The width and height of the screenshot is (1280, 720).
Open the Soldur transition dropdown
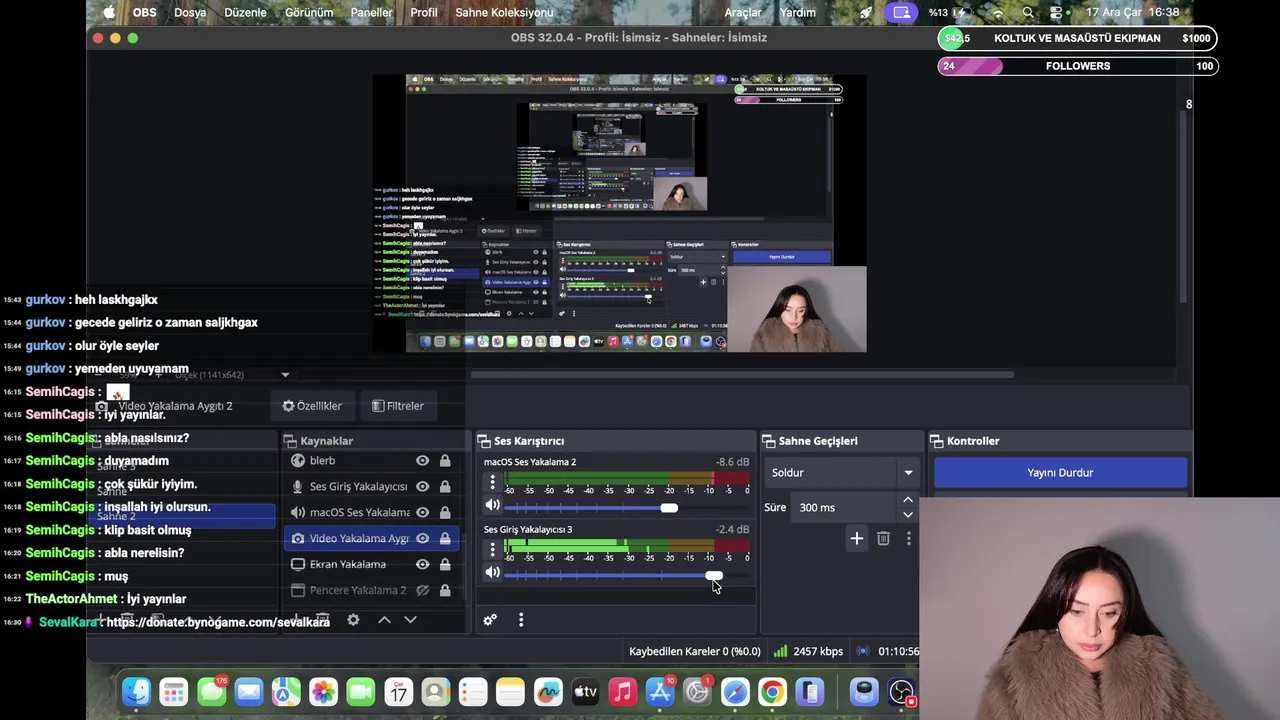click(x=843, y=473)
